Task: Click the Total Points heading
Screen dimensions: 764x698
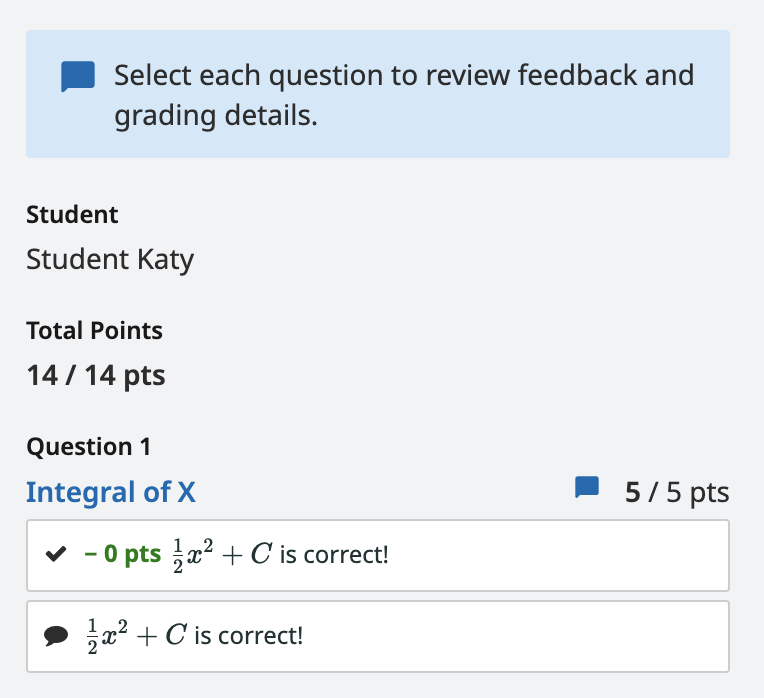Action: (95, 331)
